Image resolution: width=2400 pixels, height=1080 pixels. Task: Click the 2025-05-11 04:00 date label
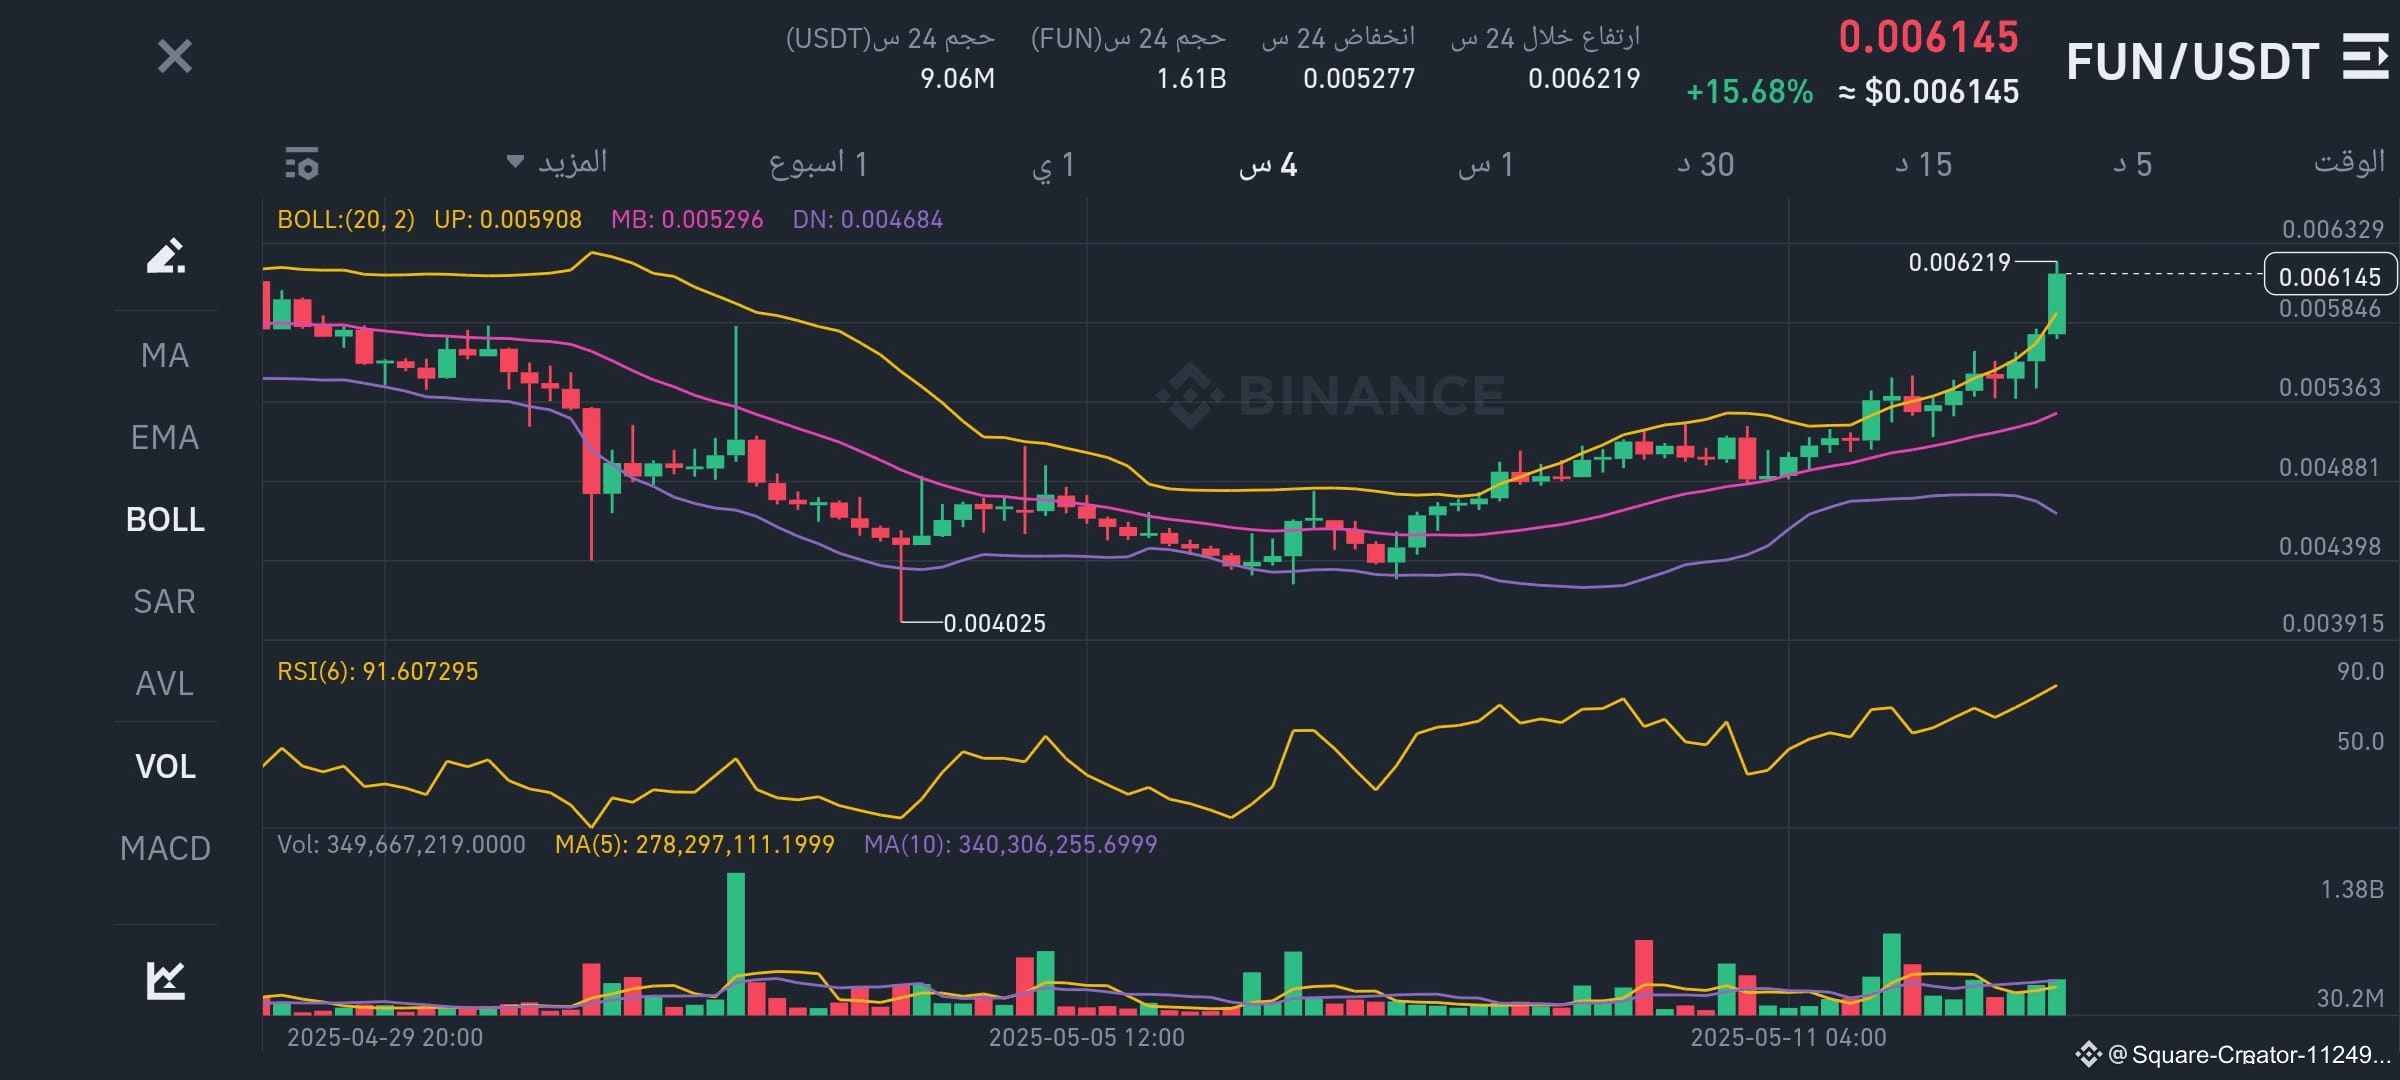point(1788,1037)
